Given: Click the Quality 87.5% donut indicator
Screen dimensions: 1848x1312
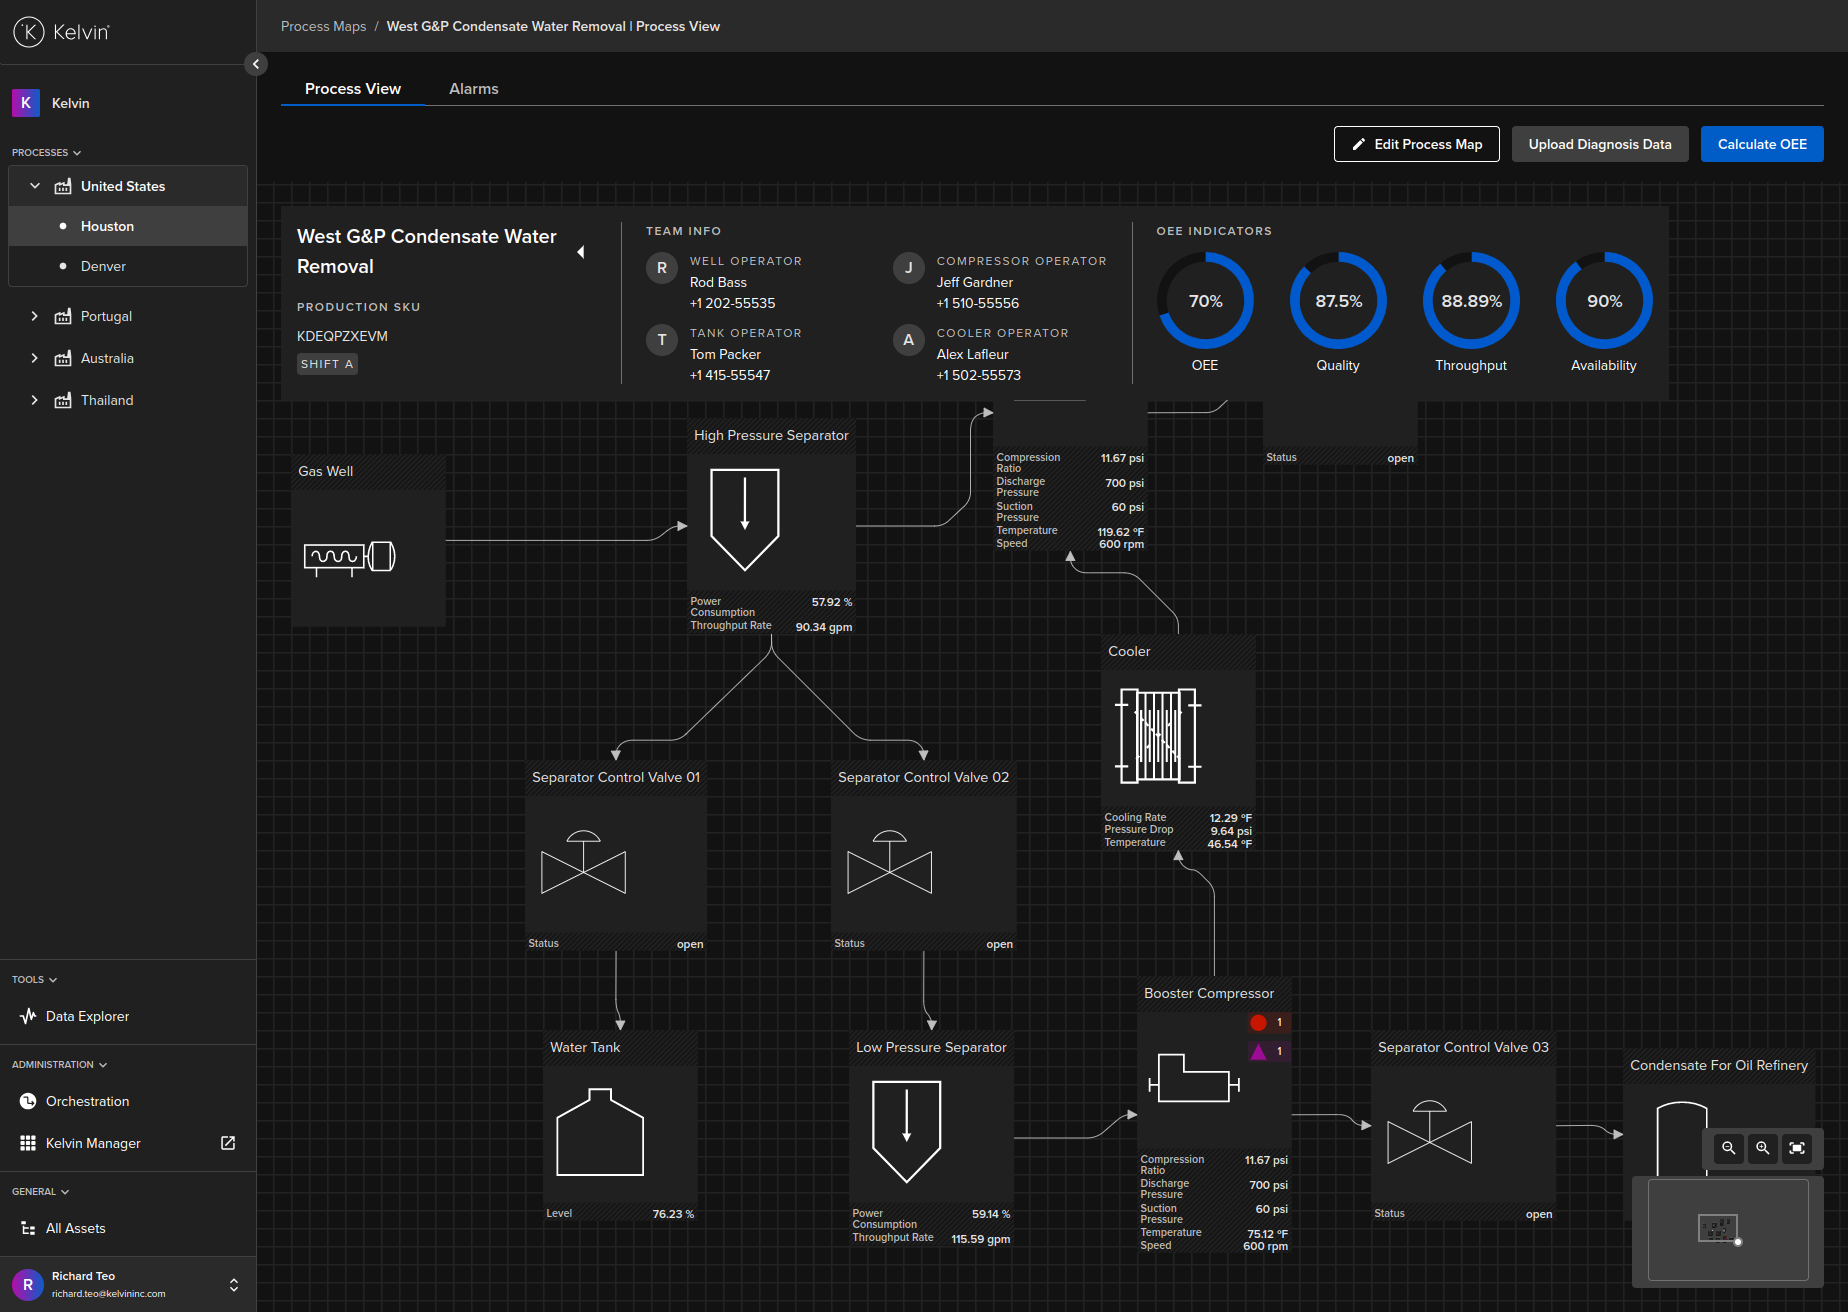Looking at the screenshot, I should (1337, 300).
